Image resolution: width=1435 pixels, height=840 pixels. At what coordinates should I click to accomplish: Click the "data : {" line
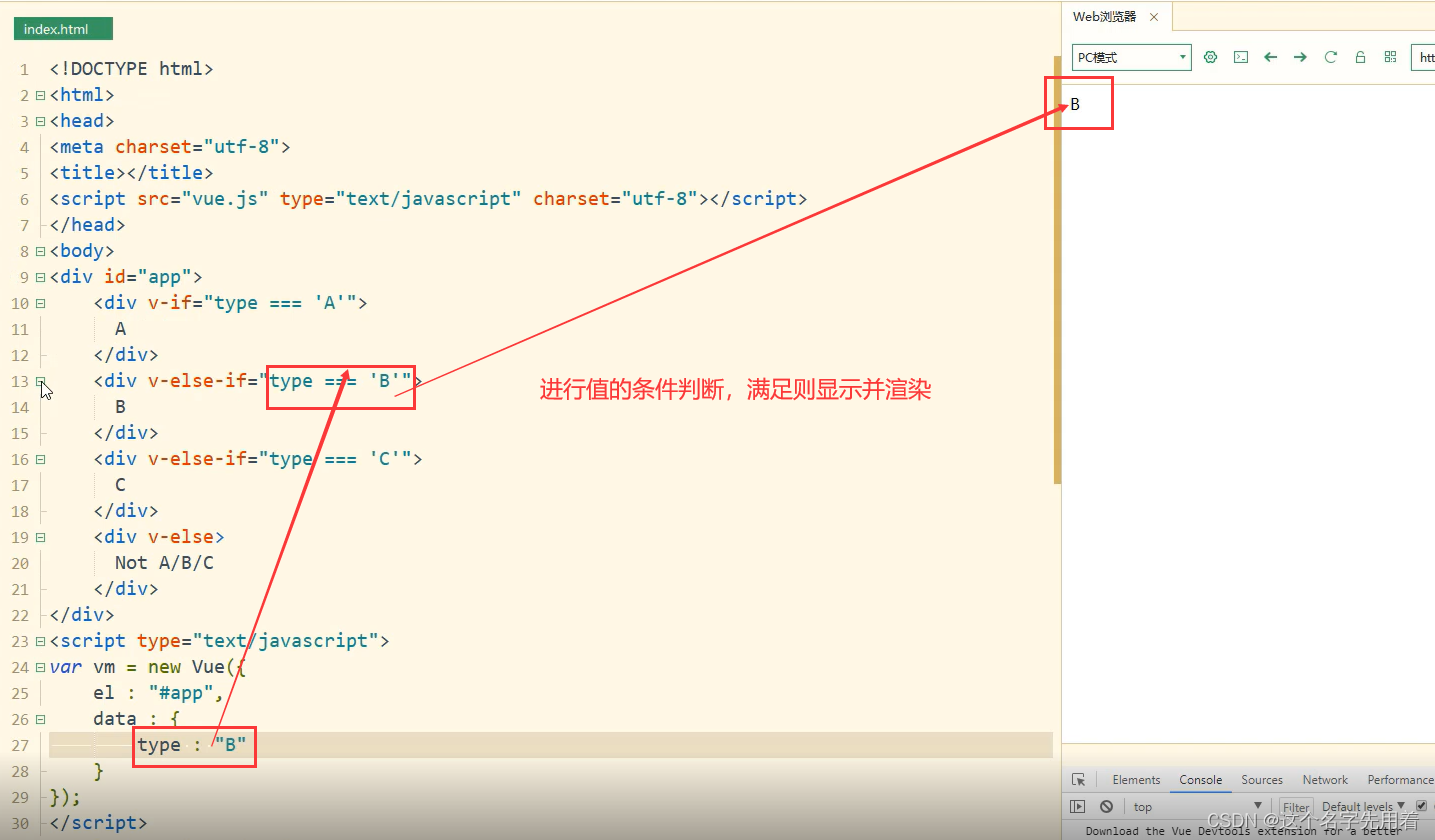point(136,719)
